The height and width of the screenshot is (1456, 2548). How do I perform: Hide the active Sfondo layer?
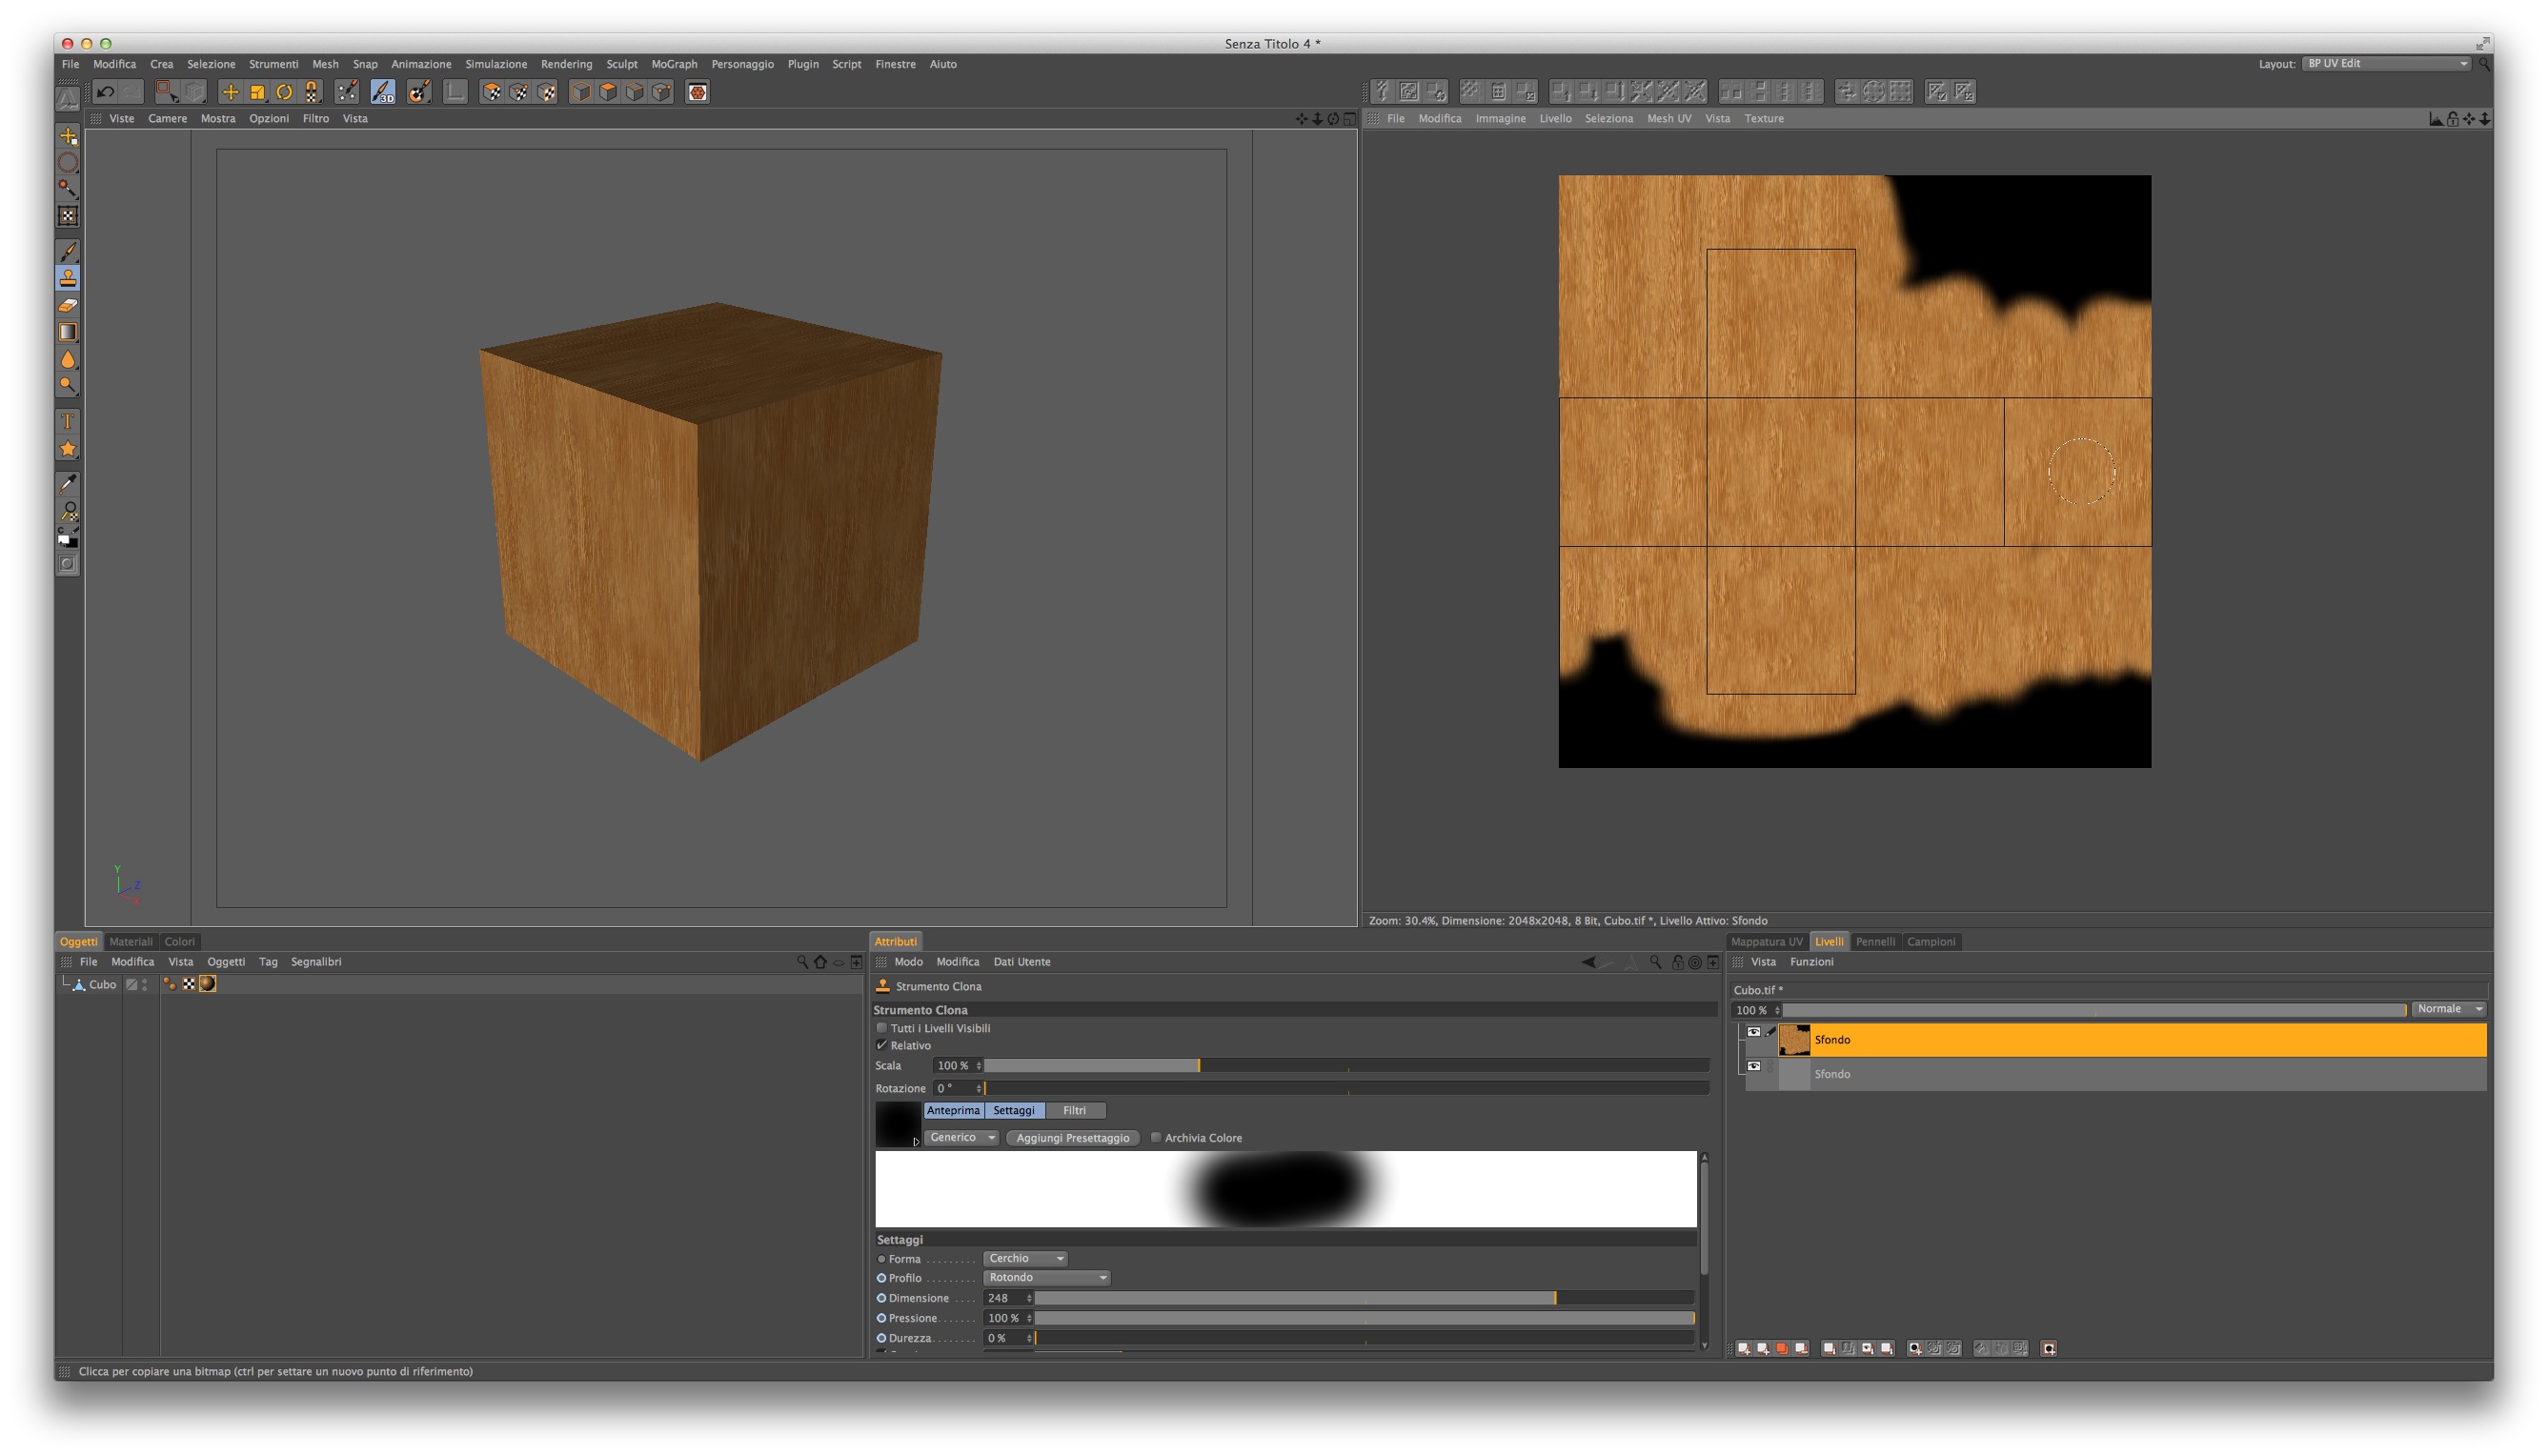1753,1032
